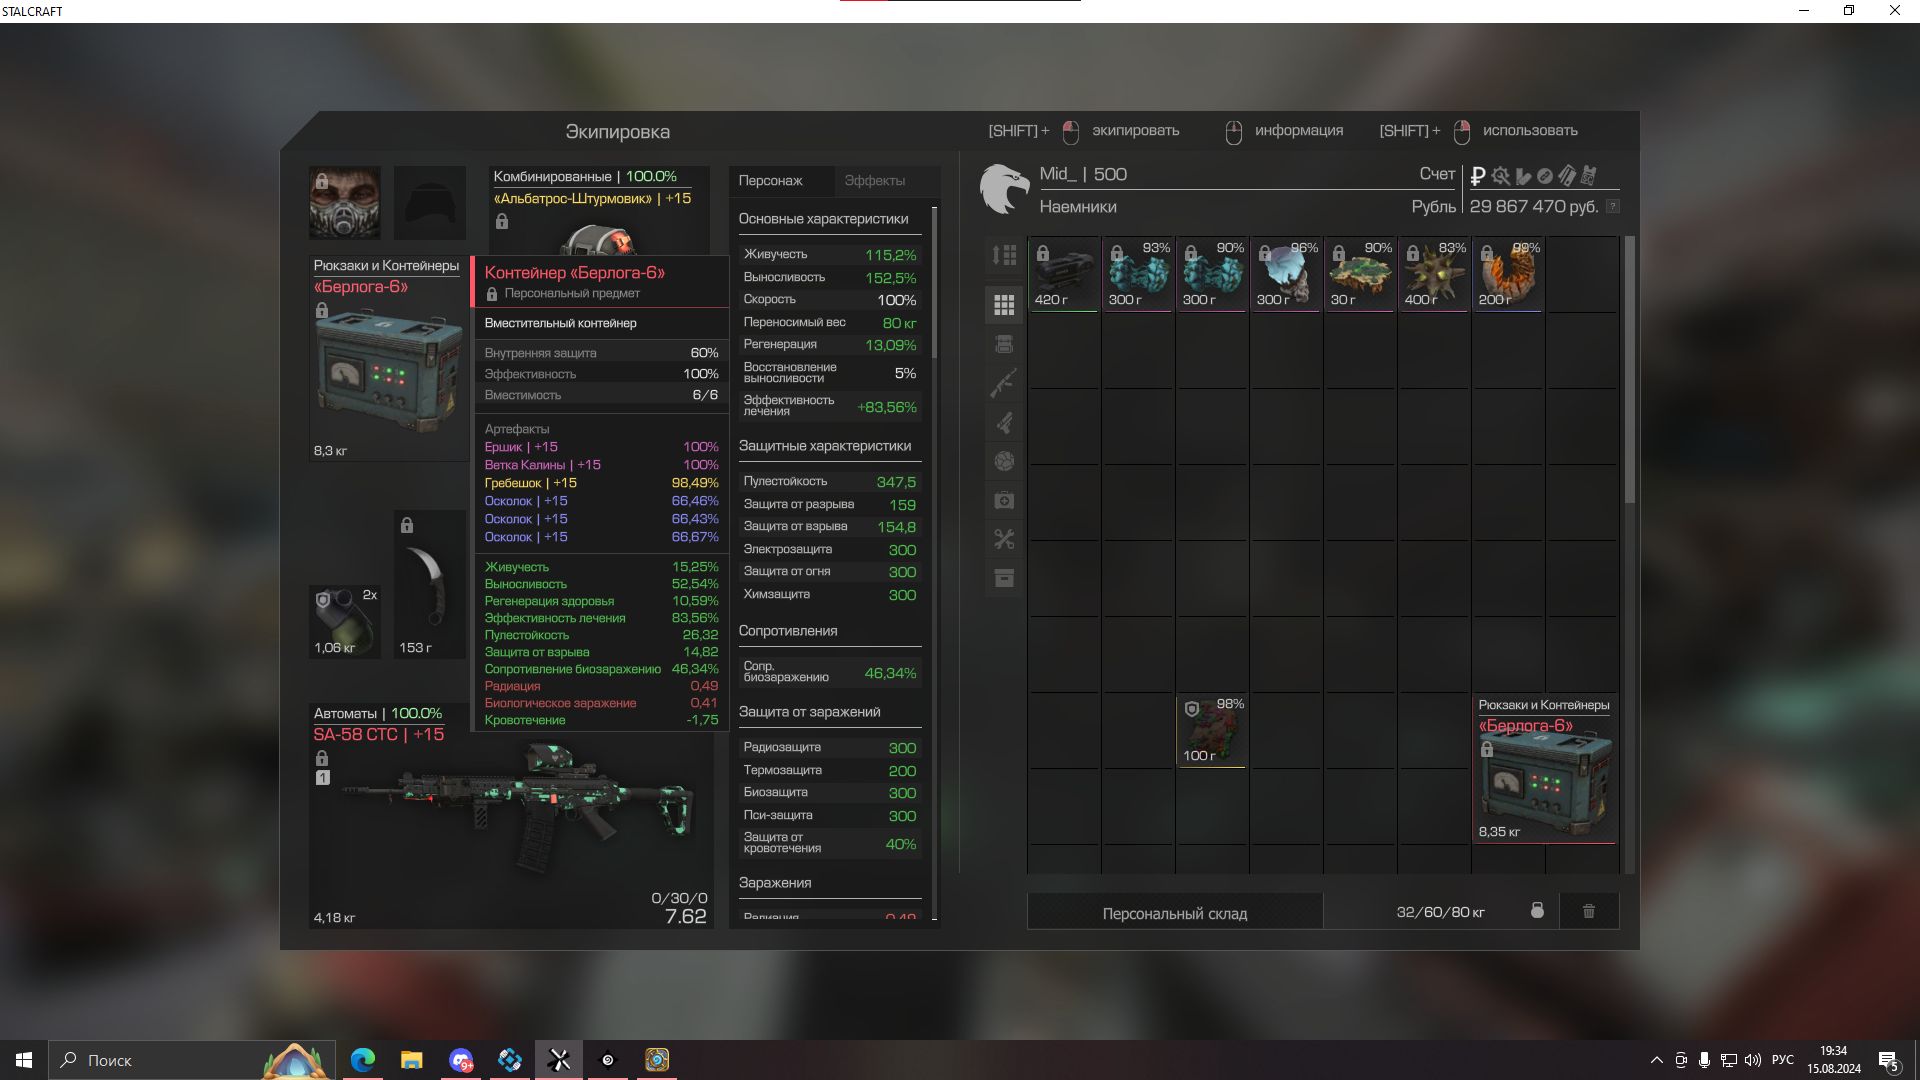The height and width of the screenshot is (1080, 1920).
Task: Select the 8,35 кг Берлога-6 container in storage
Action: (x=1546, y=769)
